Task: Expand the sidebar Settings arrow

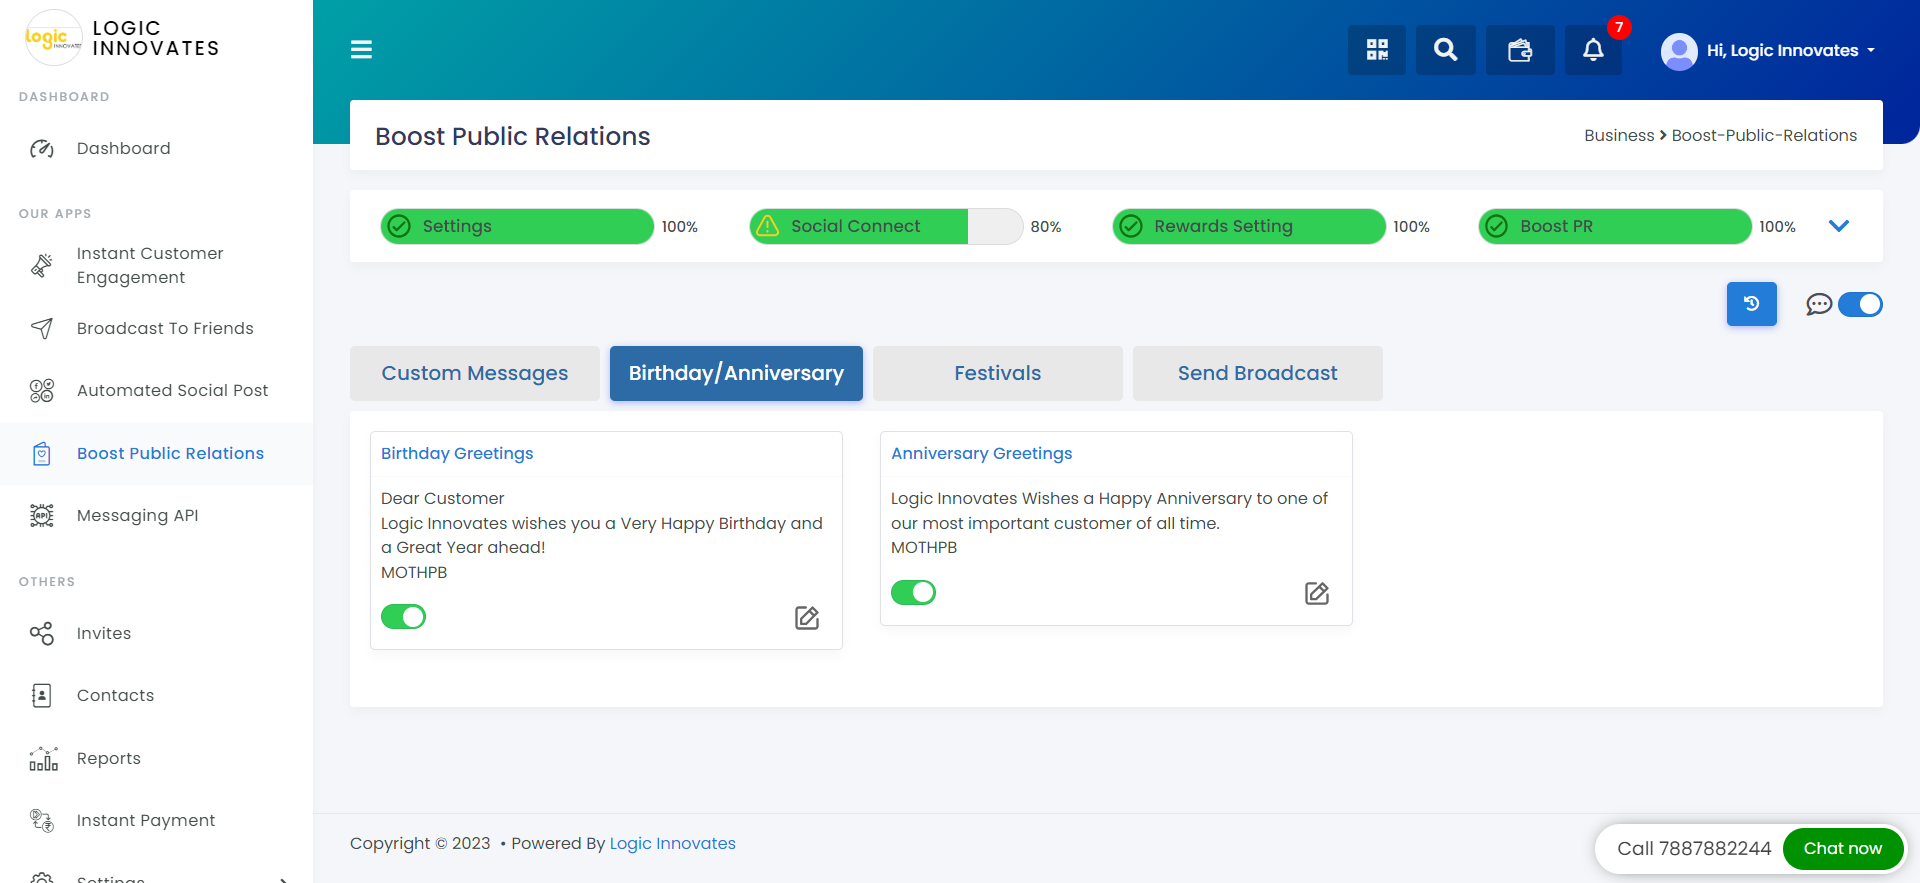Action: (284, 879)
